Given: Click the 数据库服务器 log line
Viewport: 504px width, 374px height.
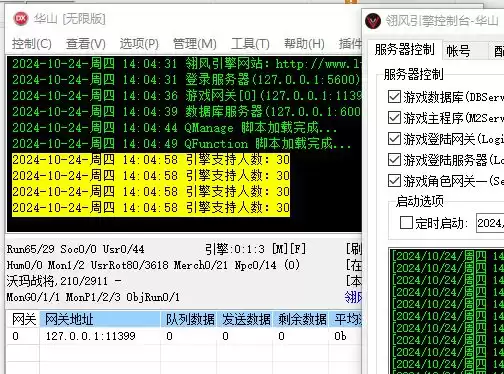Looking at the screenshot, I should 187,111.
